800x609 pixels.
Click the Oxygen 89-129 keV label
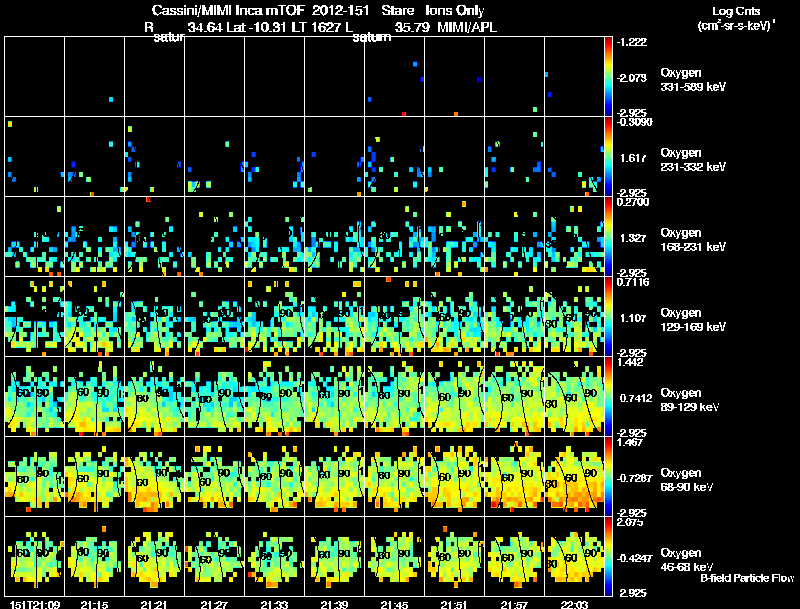point(690,400)
